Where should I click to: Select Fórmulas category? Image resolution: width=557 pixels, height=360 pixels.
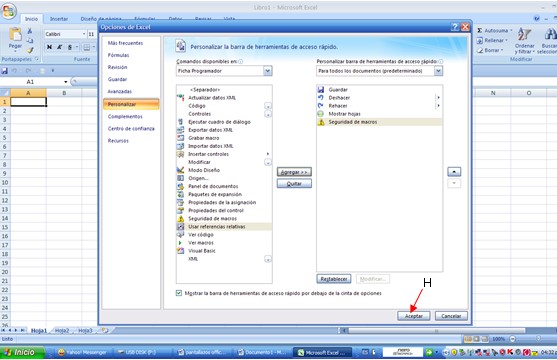(x=119, y=55)
